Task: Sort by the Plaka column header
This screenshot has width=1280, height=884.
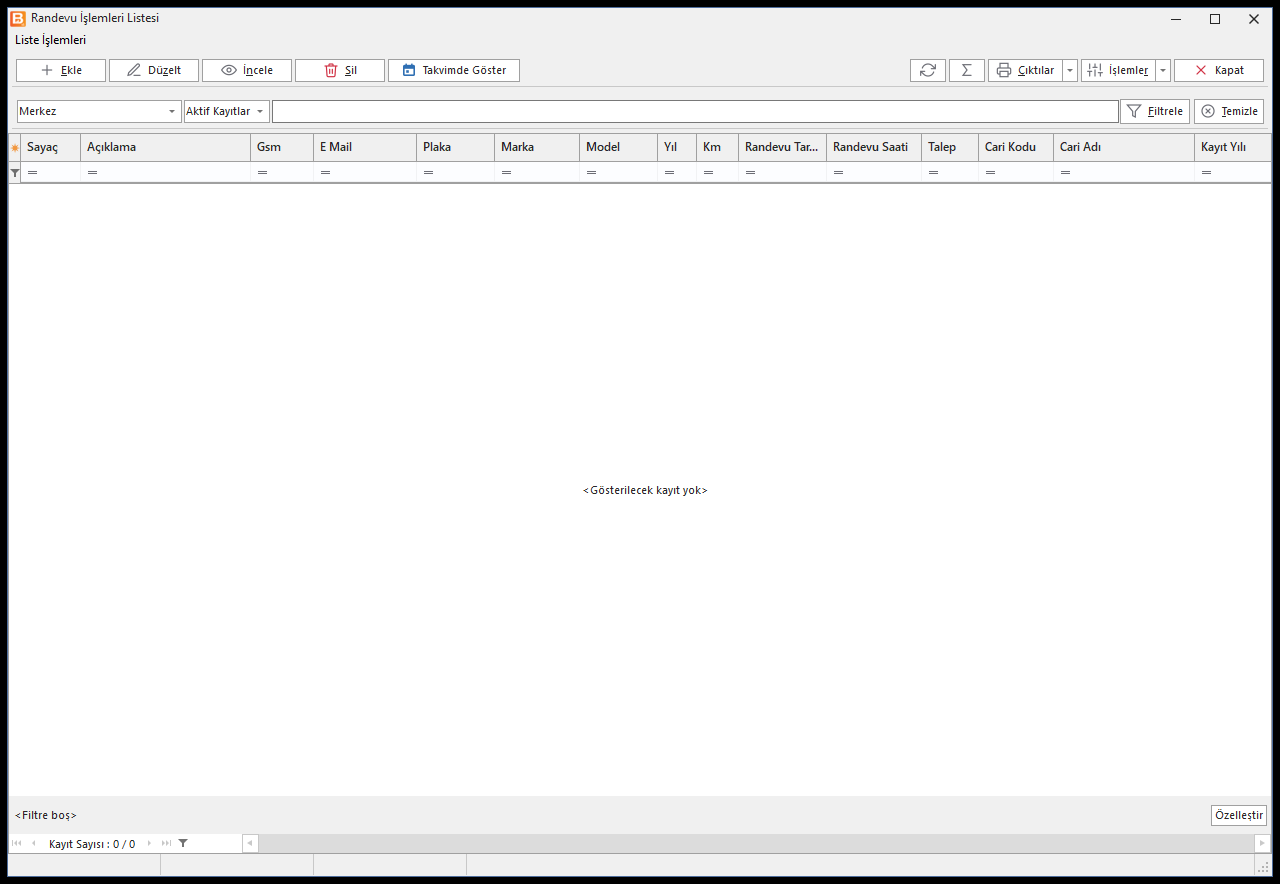Action: click(x=456, y=147)
